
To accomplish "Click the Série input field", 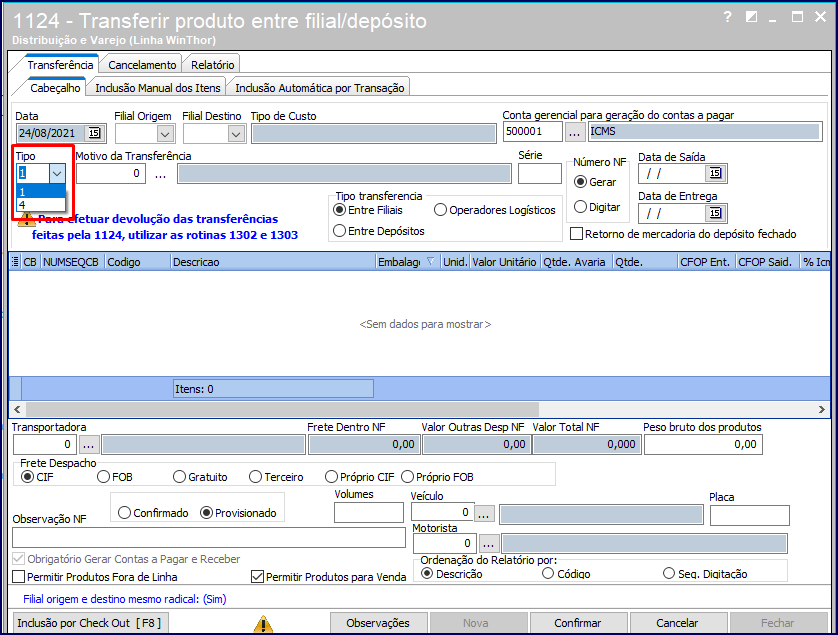I will 540,174.
